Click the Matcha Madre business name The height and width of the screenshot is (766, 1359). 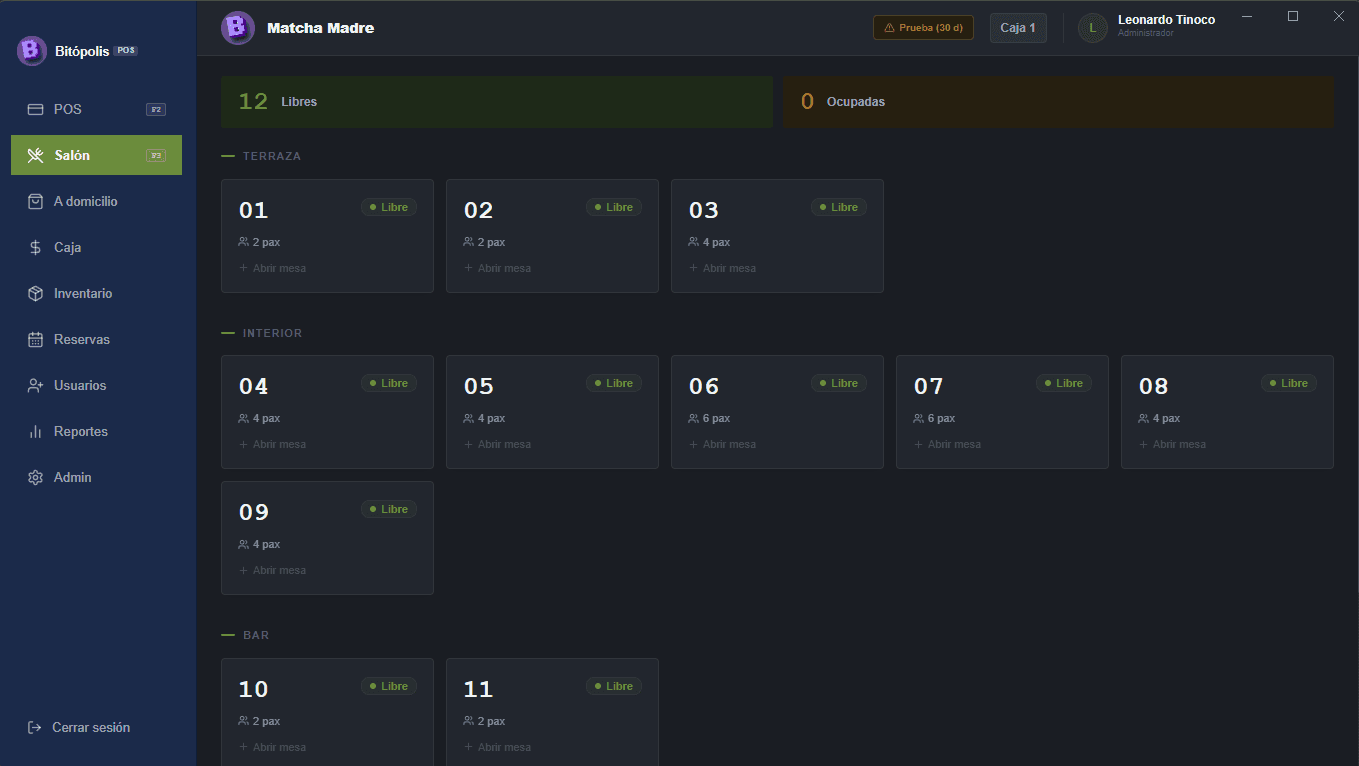click(x=320, y=28)
